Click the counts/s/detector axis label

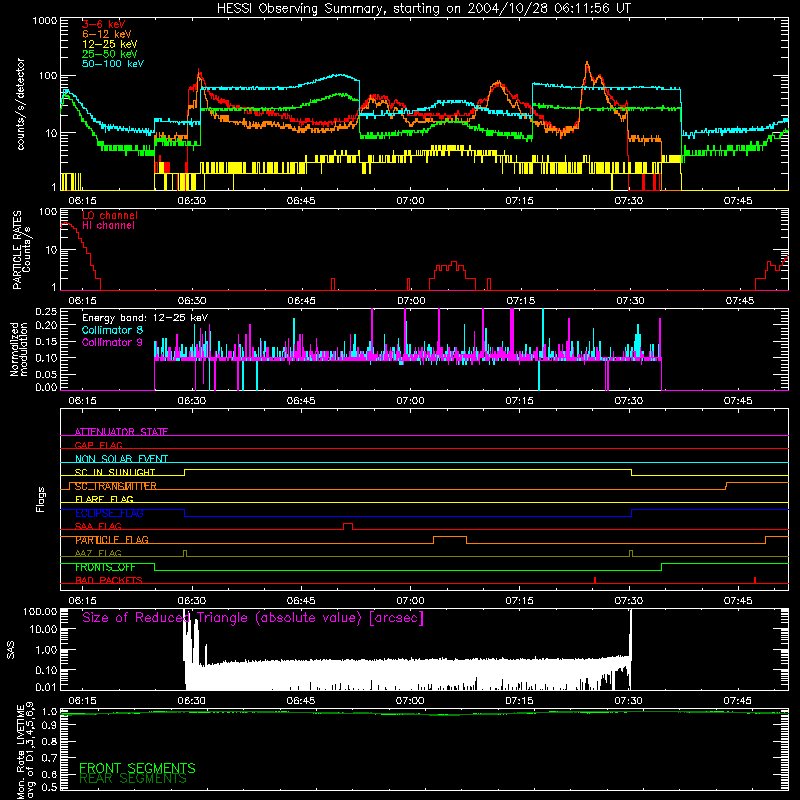coord(21,104)
